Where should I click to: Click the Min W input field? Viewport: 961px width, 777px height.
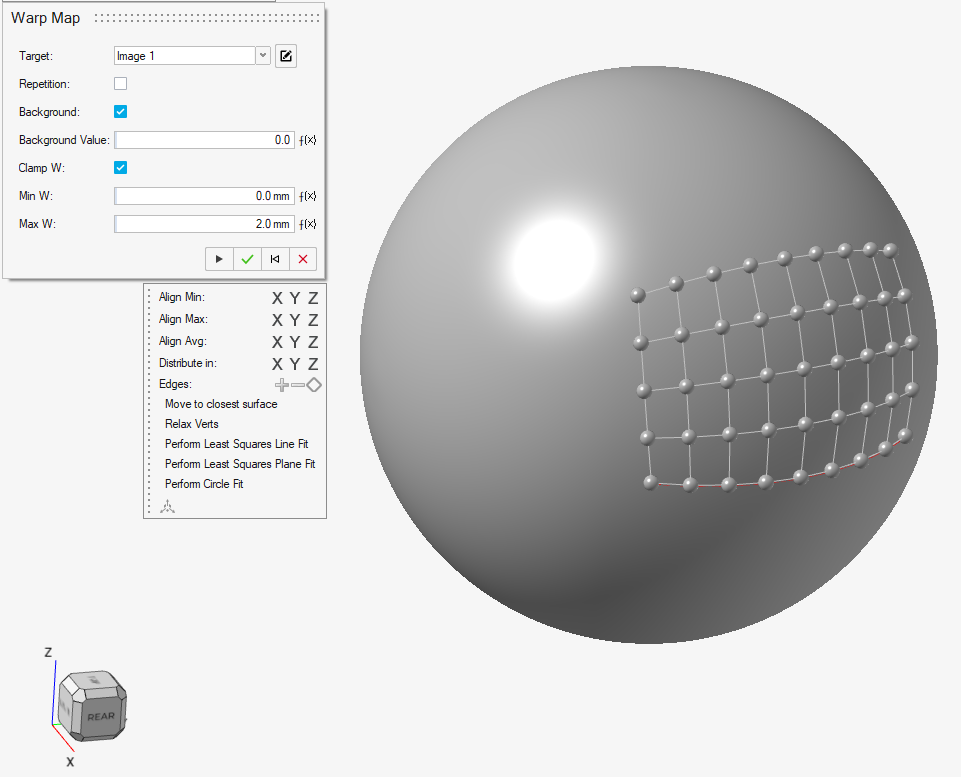click(204, 196)
